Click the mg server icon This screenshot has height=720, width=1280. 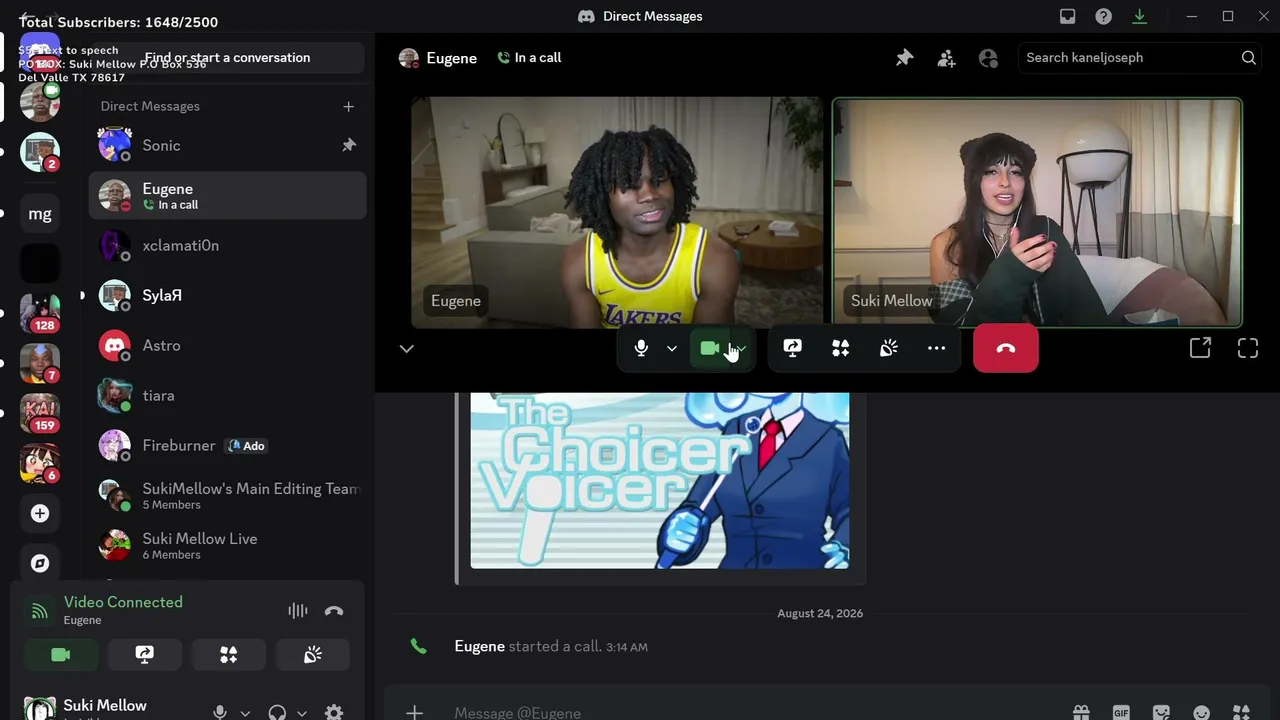pyautogui.click(x=40, y=213)
